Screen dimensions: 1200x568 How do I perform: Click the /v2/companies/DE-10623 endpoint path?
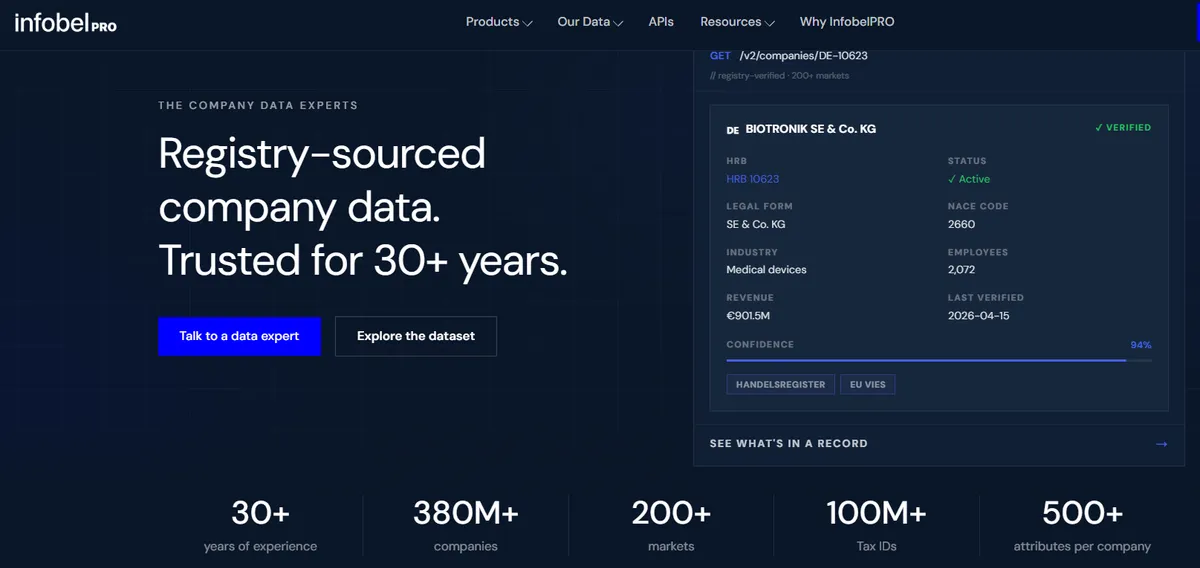pos(803,56)
